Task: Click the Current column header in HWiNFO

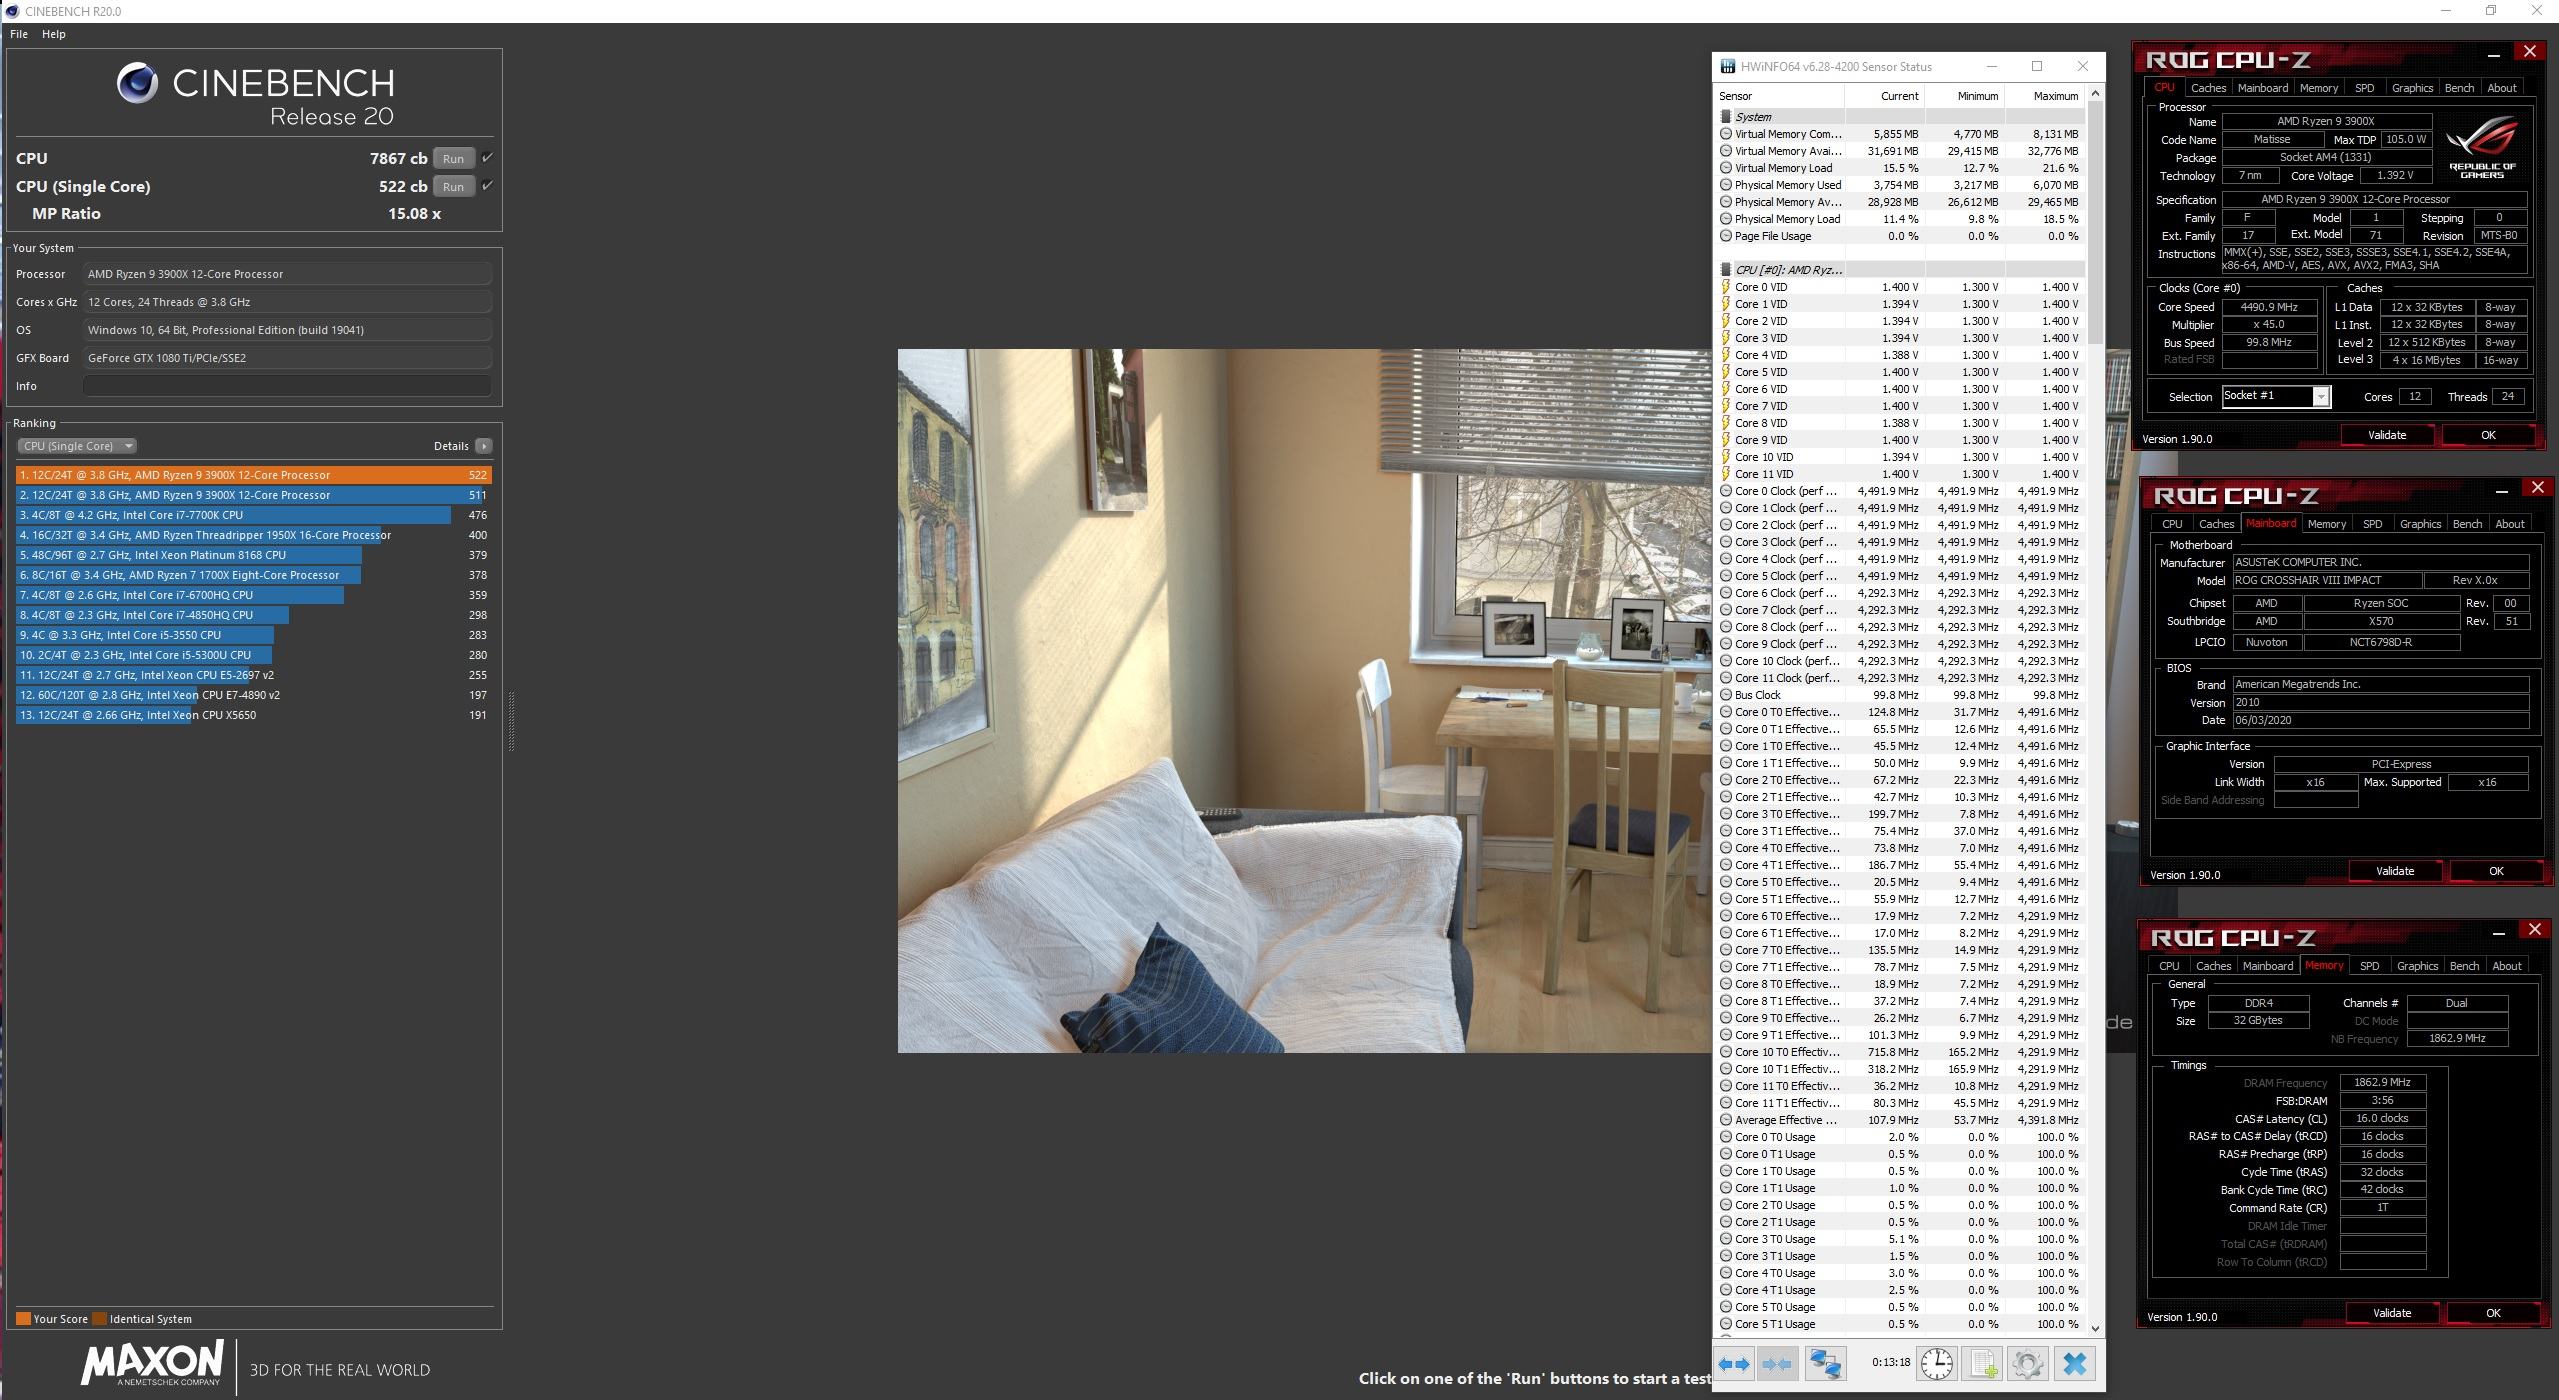Action: (x=1884, y=96)
